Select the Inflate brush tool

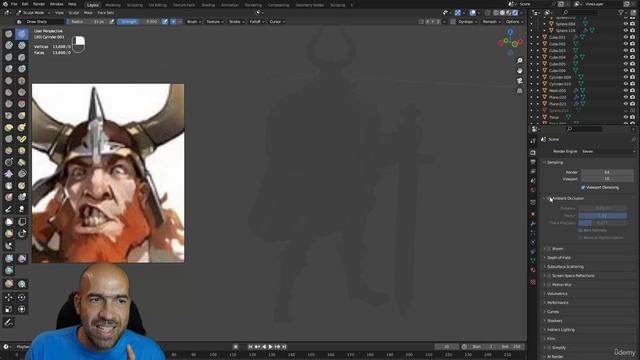(x=9, y=69)
